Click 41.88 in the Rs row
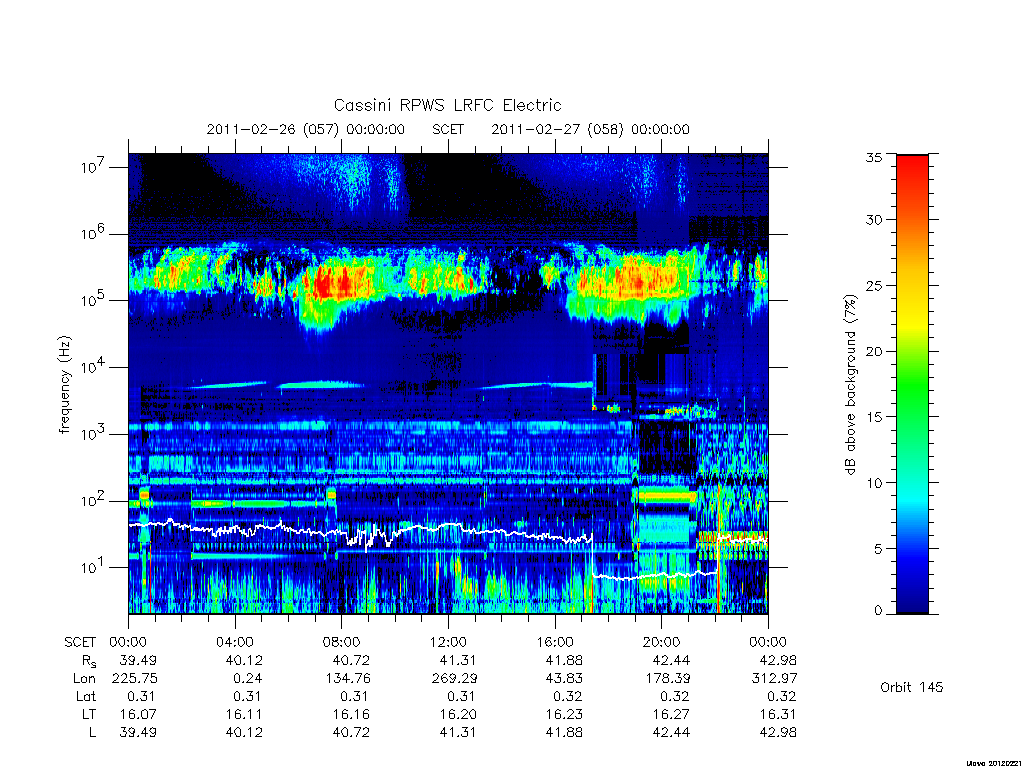The width and height of the screenshot is (1024, 768). [564, 661]
